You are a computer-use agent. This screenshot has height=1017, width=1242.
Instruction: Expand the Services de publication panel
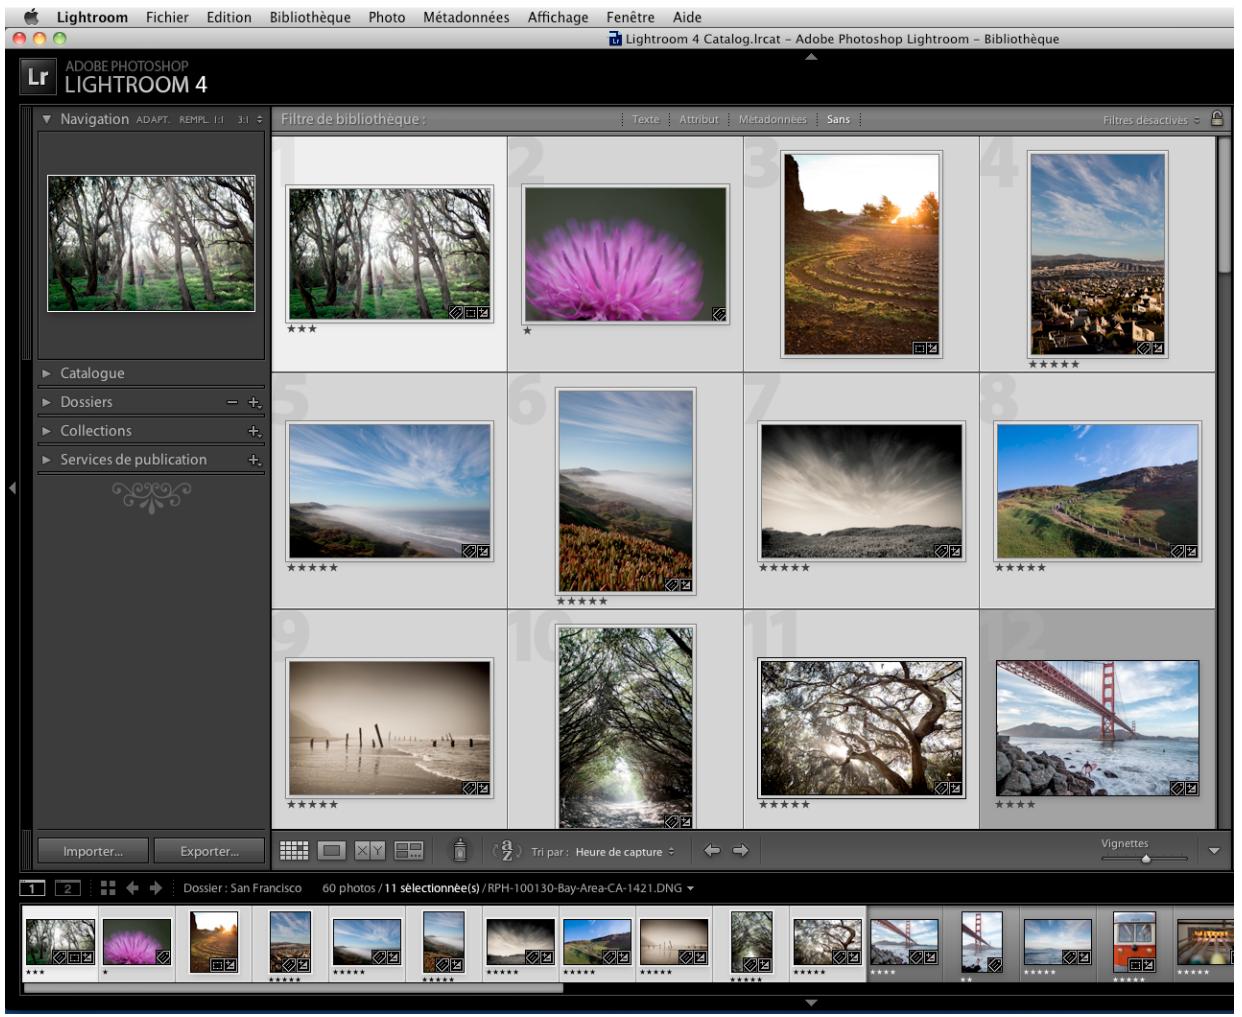(x=46, y=460)
